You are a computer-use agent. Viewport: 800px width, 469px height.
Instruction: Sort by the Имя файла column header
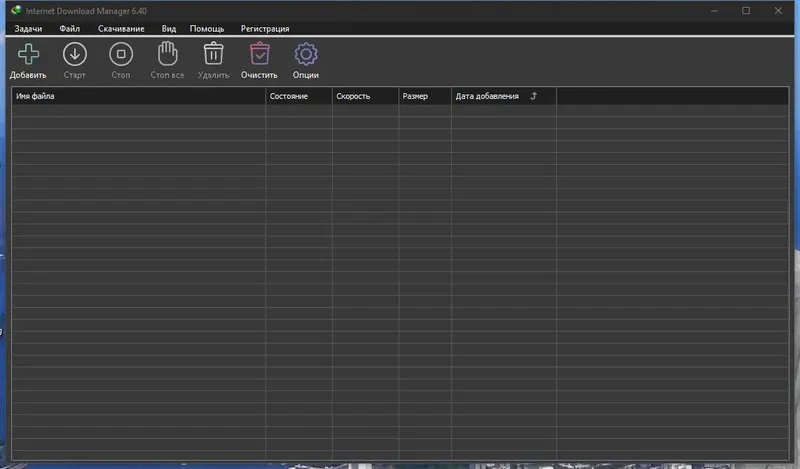(138, 96)
